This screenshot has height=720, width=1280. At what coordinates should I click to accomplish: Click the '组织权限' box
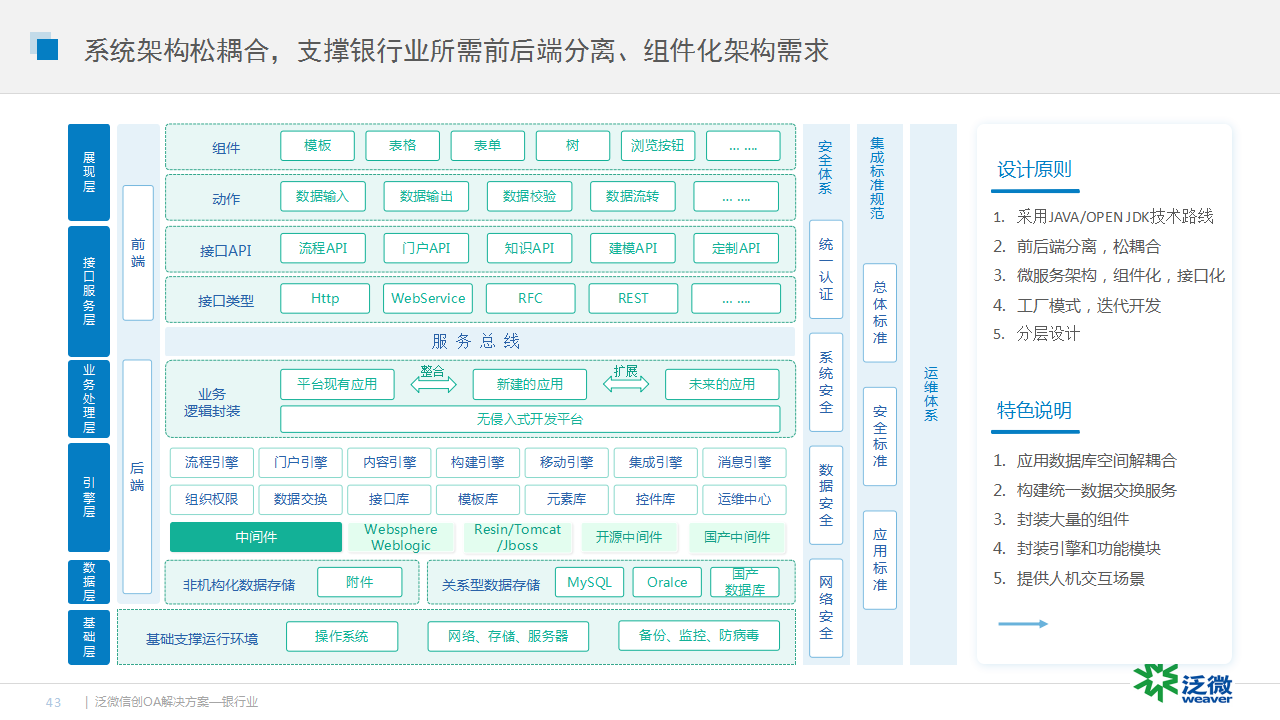212,499
